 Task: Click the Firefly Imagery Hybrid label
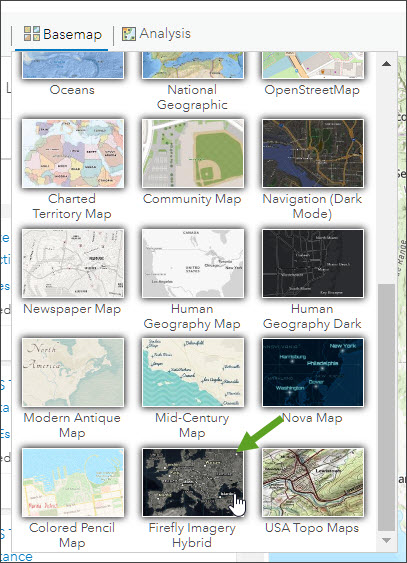click(192, 535)
